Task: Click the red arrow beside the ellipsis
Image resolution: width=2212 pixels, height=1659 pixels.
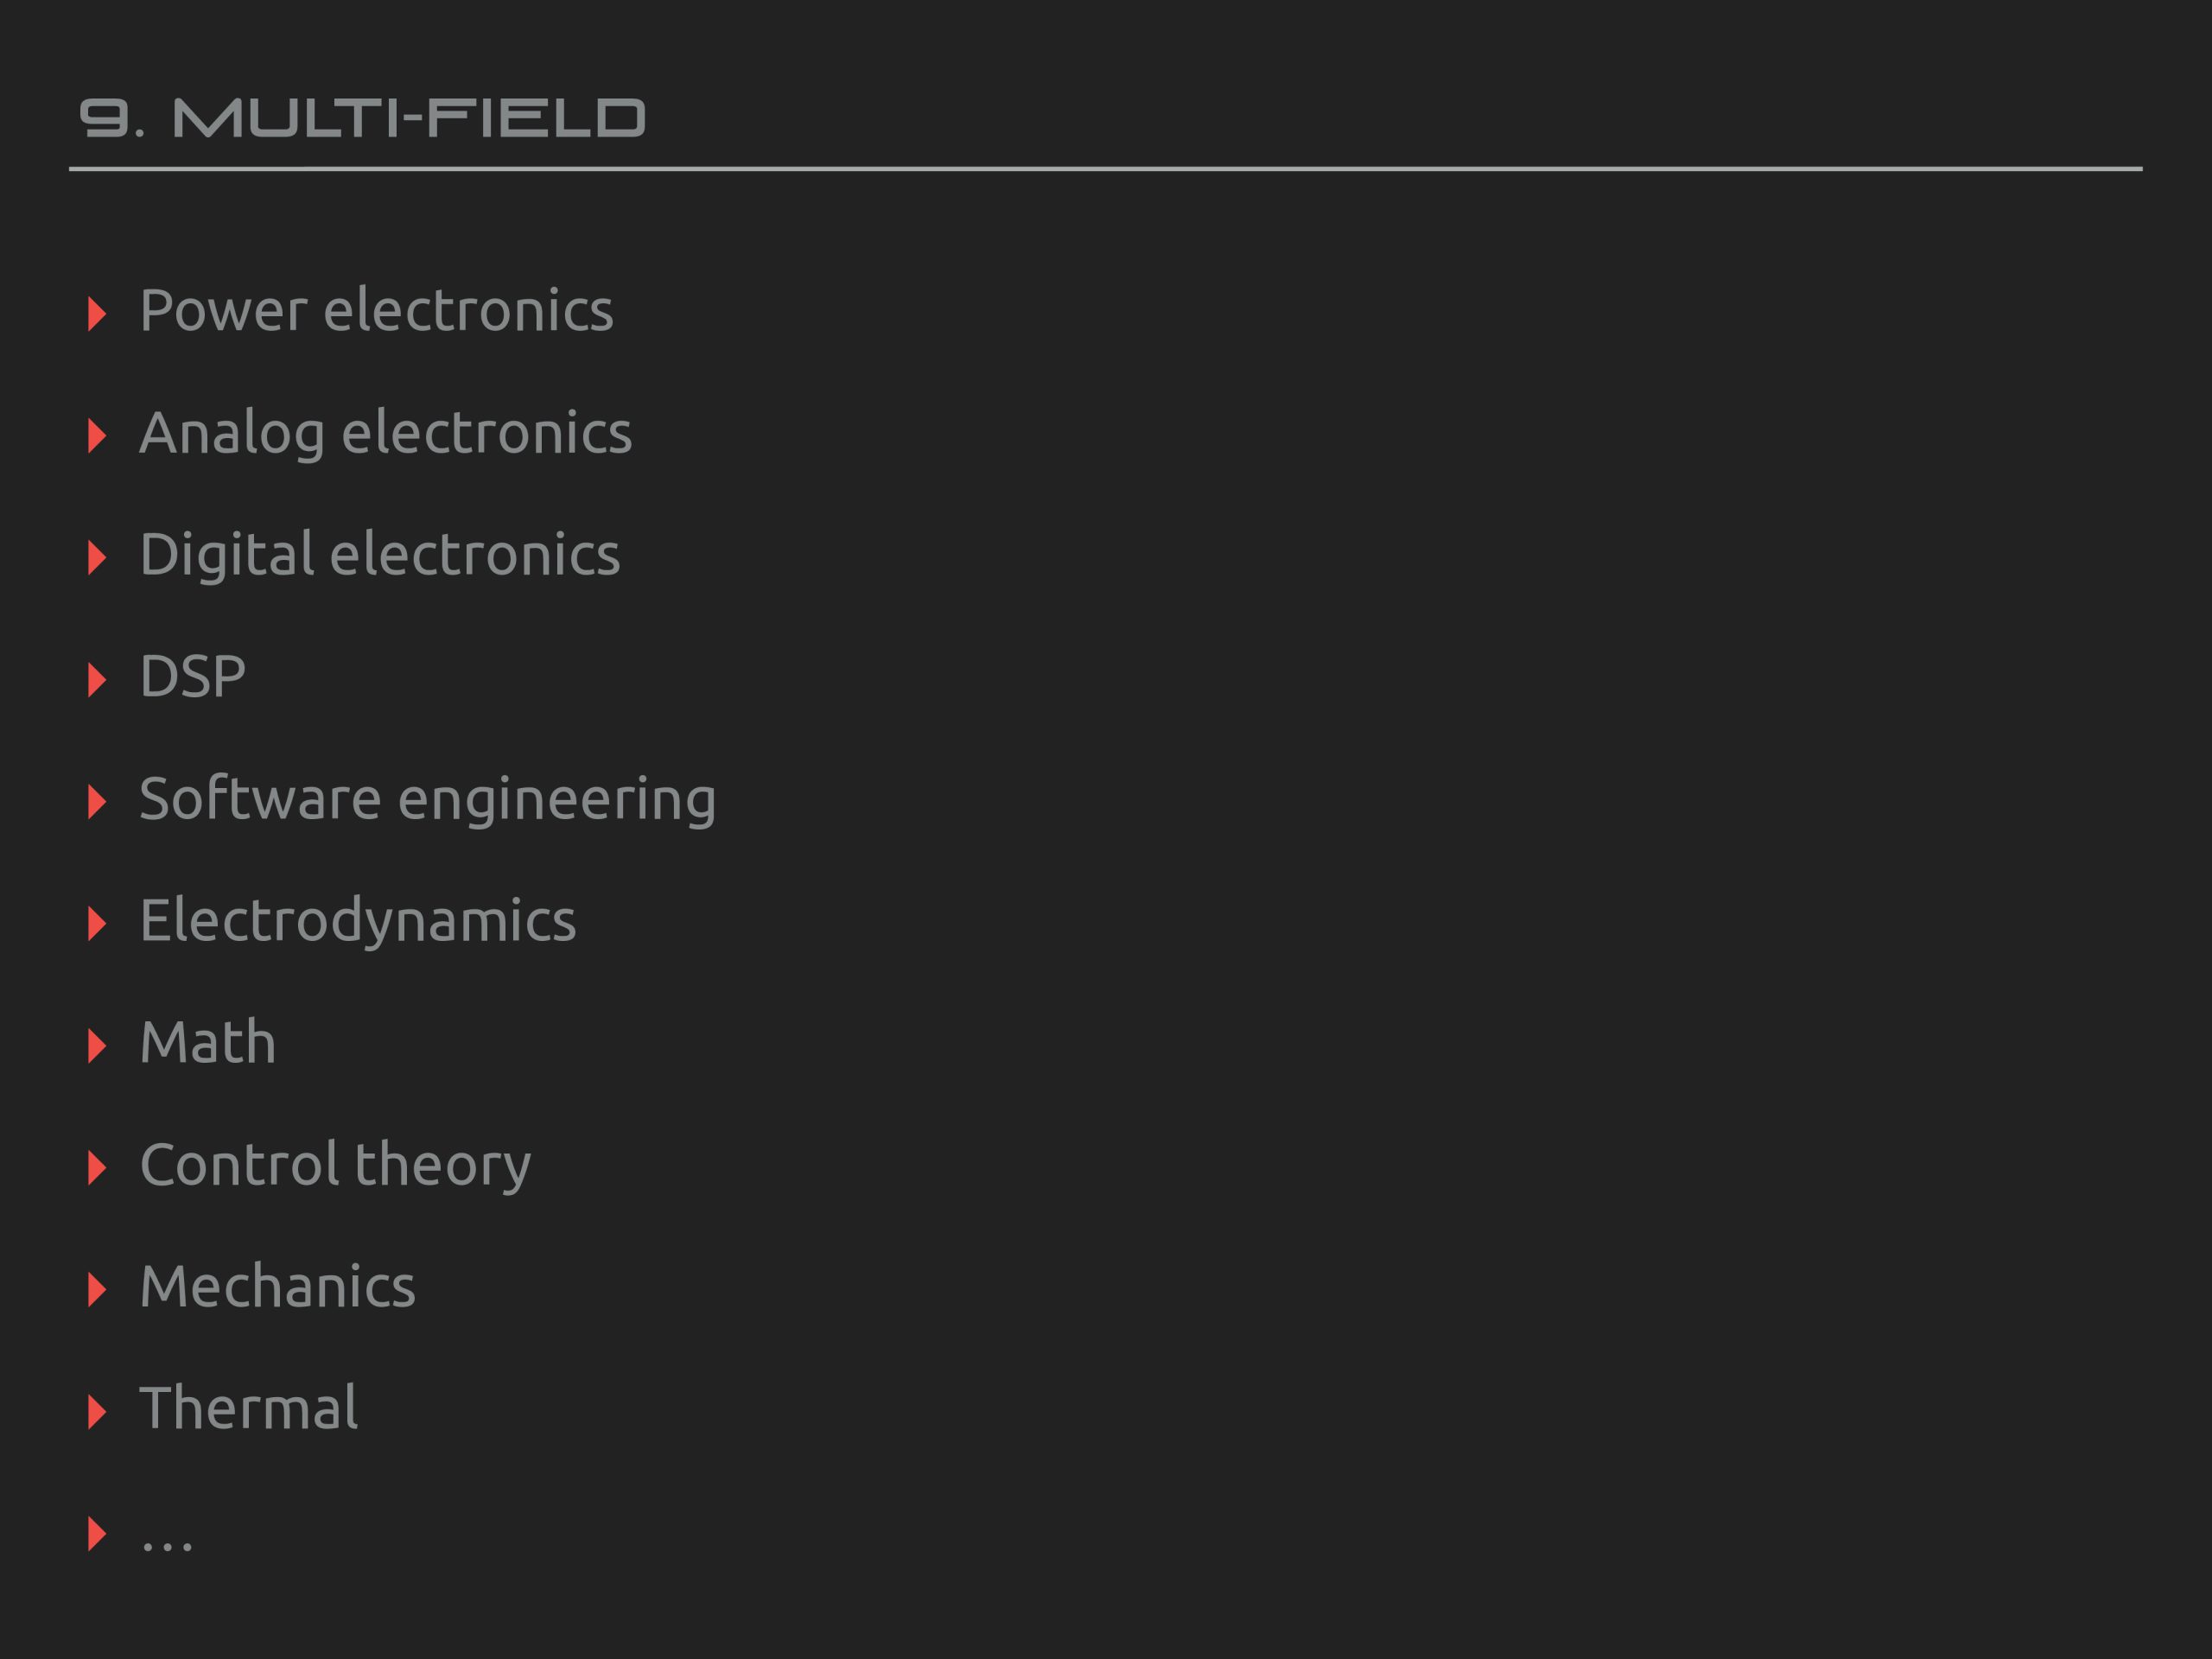Action: [x=97, y=1534]
